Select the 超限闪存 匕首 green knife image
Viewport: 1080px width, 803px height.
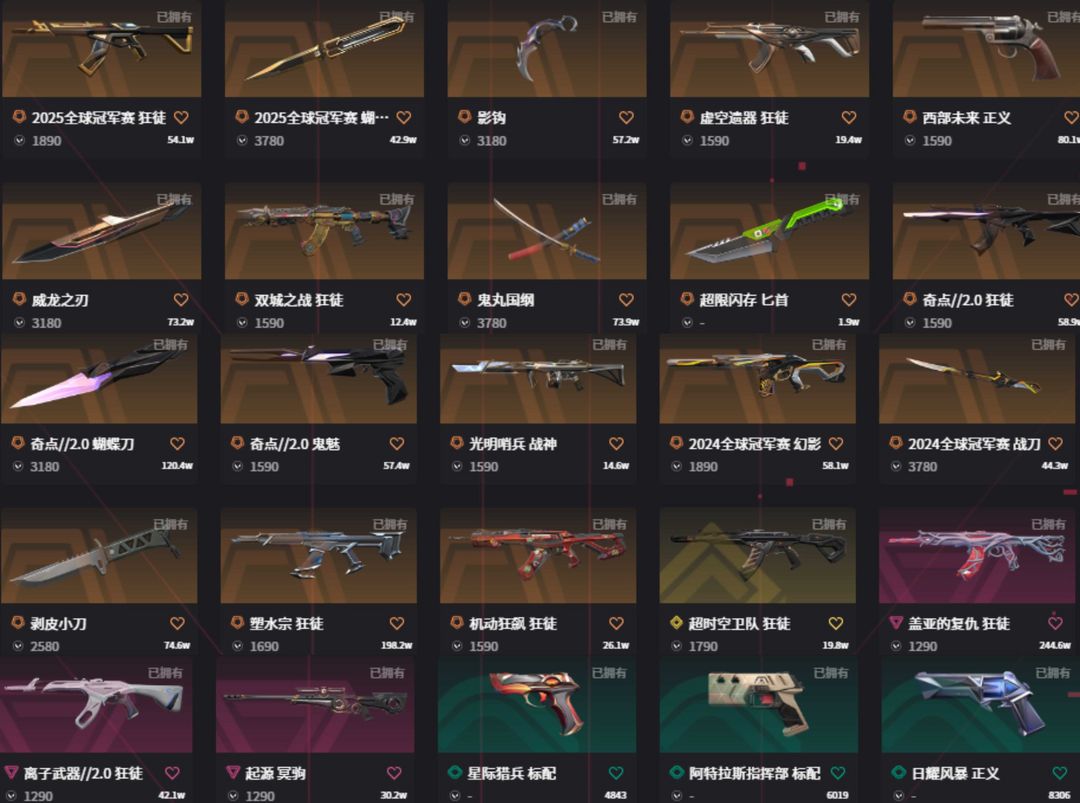(x=769, y=231)
